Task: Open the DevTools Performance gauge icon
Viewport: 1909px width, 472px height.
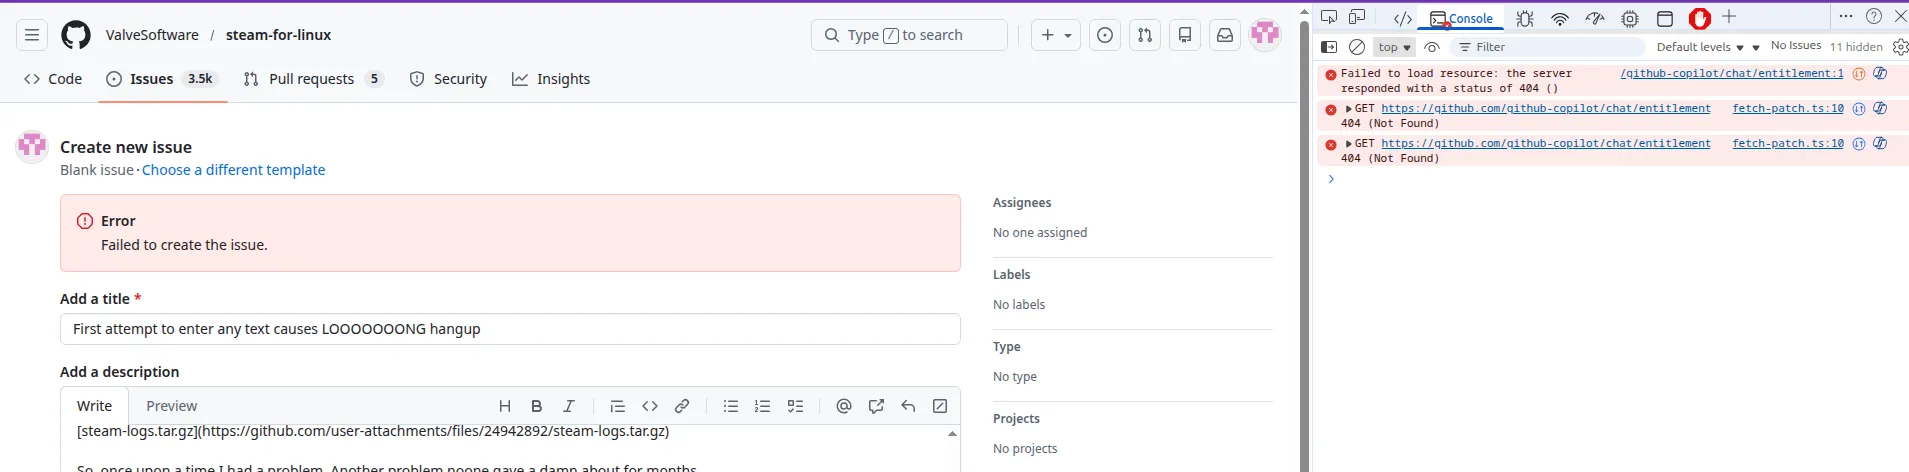Action: 1595,18
